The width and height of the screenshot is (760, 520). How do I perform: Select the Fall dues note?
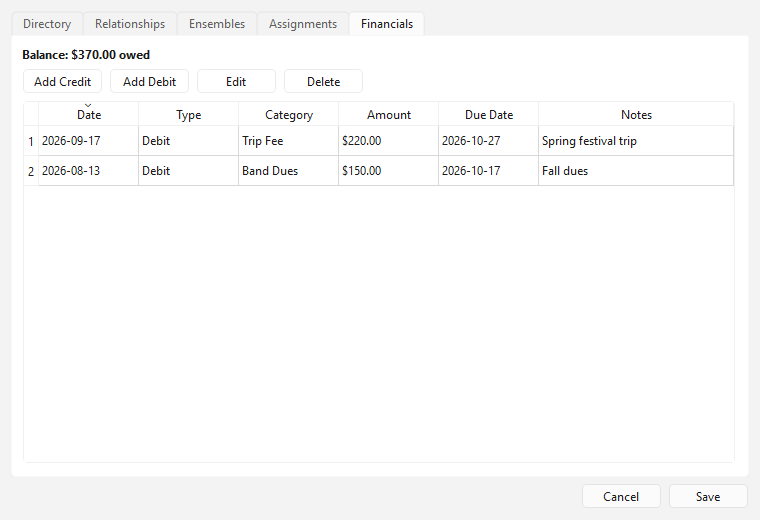click(x=636, y=171)
